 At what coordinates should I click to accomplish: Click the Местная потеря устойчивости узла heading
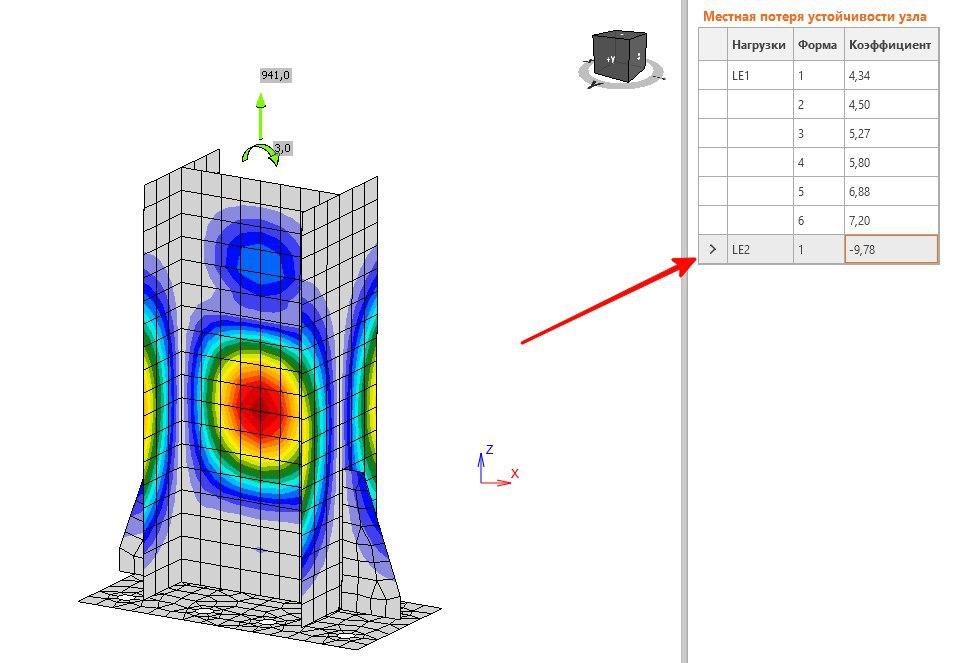(x=815, y=16)
